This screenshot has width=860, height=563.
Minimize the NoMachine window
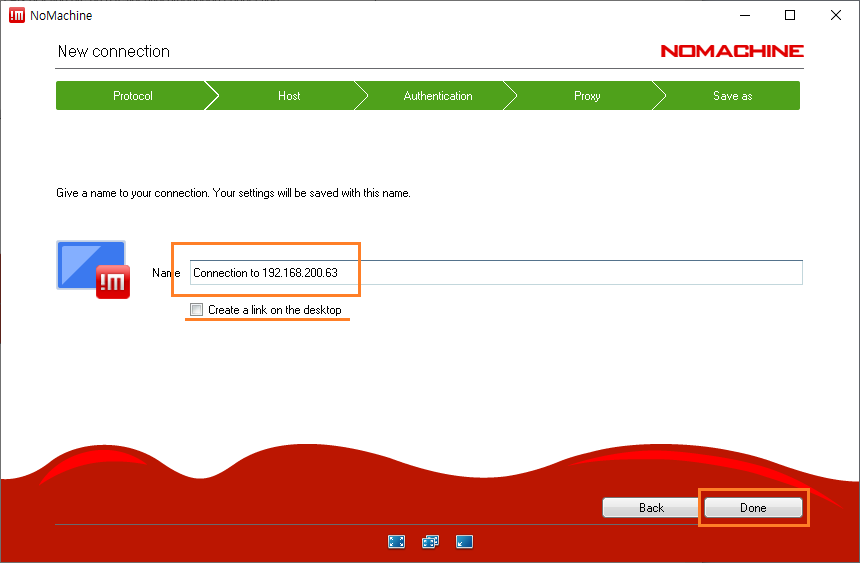pos(745,15)
